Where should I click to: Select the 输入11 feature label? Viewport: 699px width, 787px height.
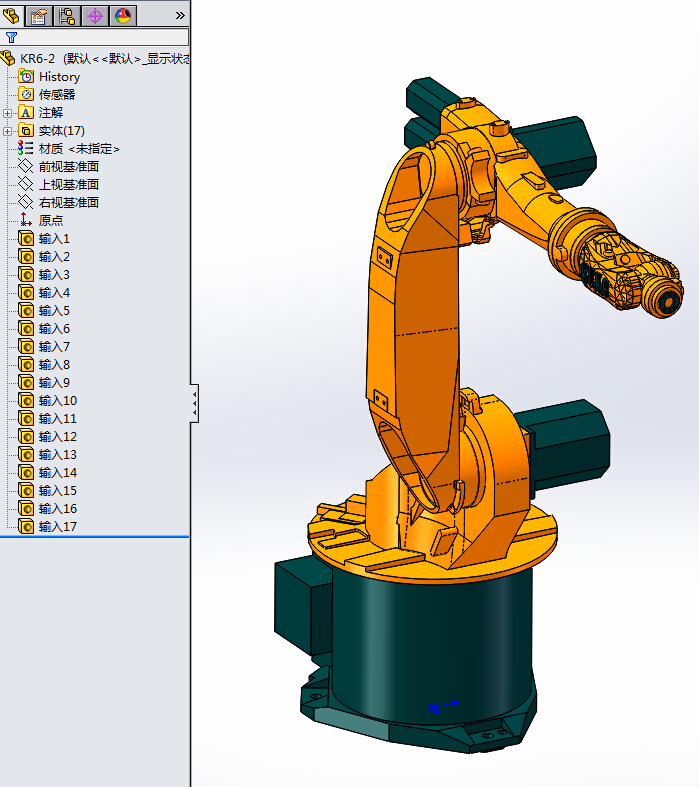coord(58,419)
